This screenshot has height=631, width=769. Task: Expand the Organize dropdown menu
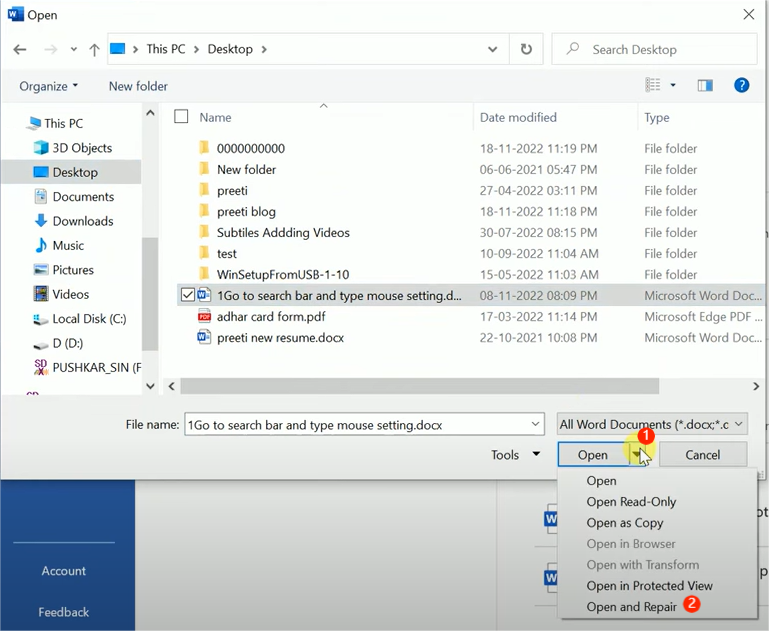tap(48, 86)
